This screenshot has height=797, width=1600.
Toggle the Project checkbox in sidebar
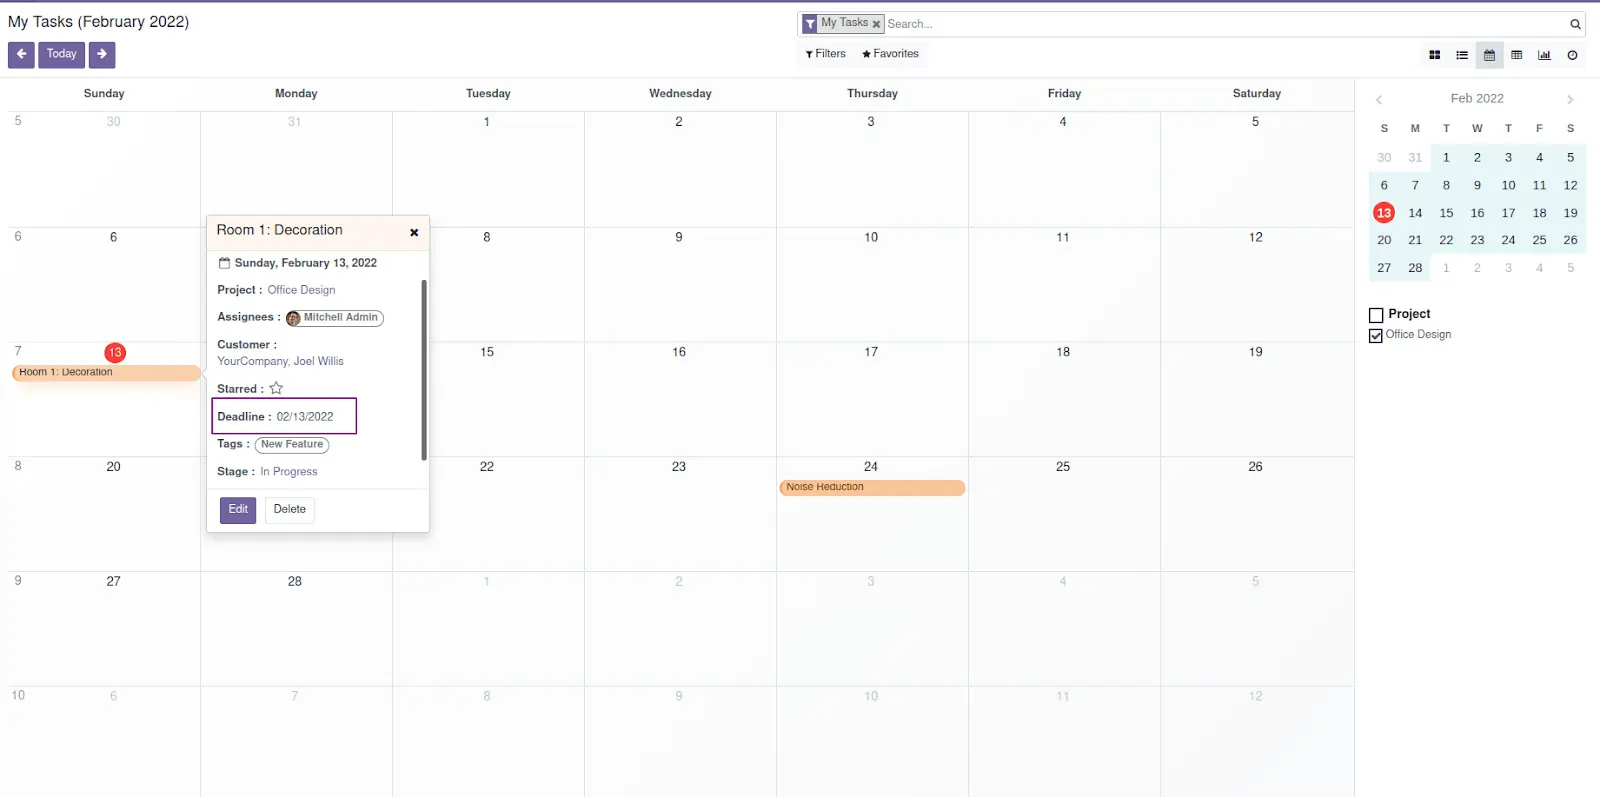point(1376,315)
